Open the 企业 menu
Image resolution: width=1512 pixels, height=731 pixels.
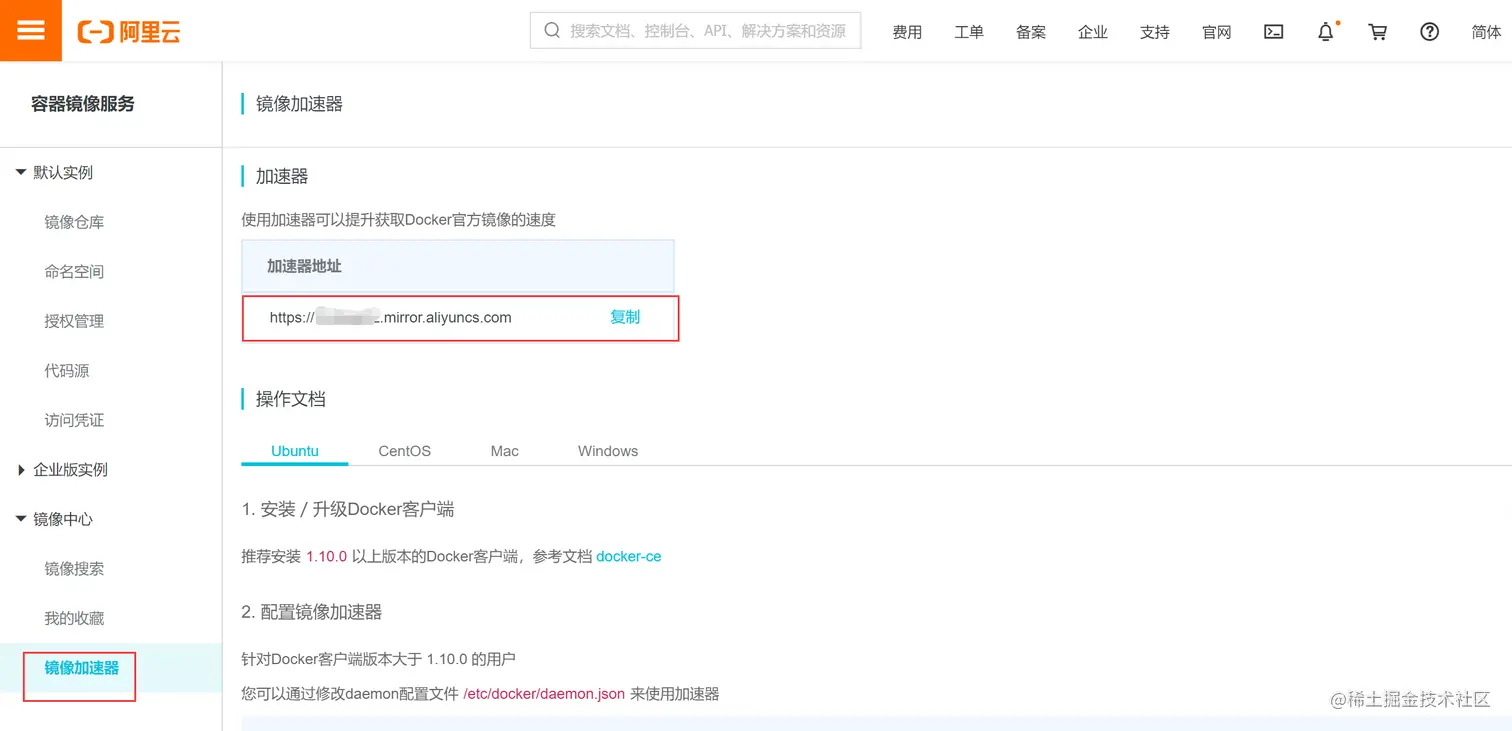pos(1093,32)
